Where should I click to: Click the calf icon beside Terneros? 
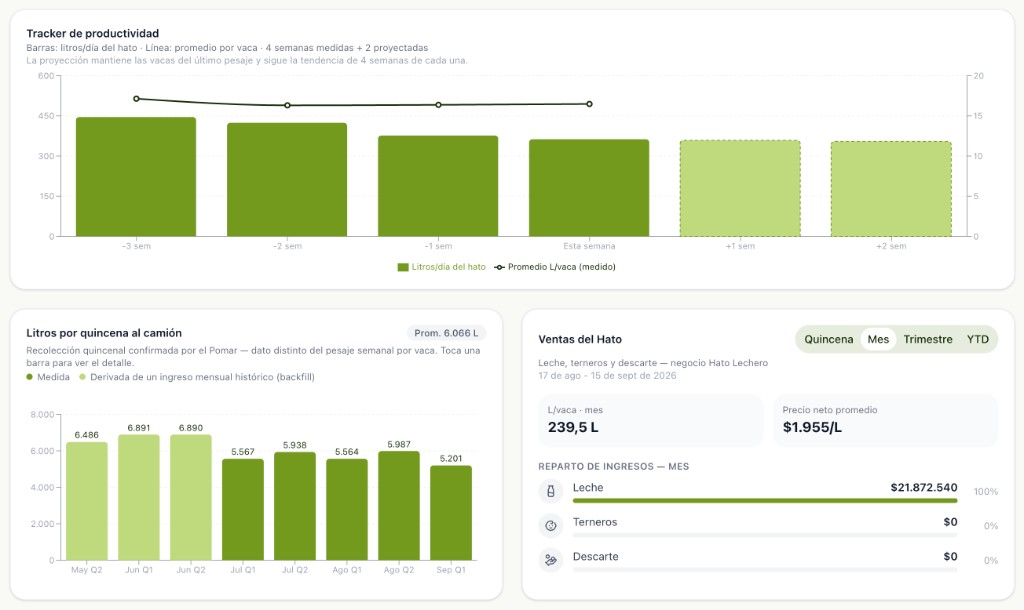(551, 525)
